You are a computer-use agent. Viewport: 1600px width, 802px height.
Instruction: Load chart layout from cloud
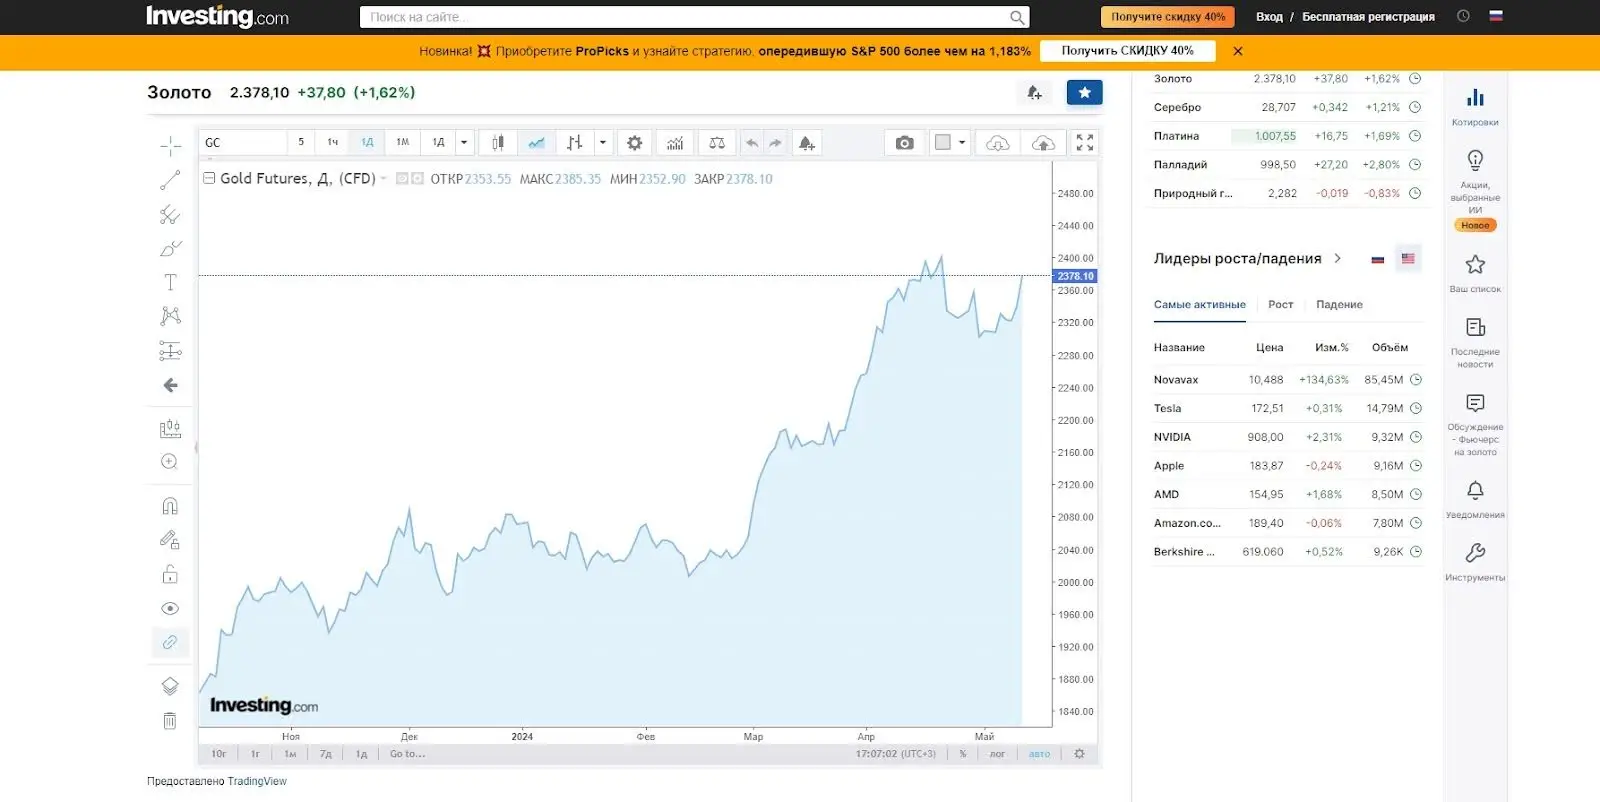(998, 143)
